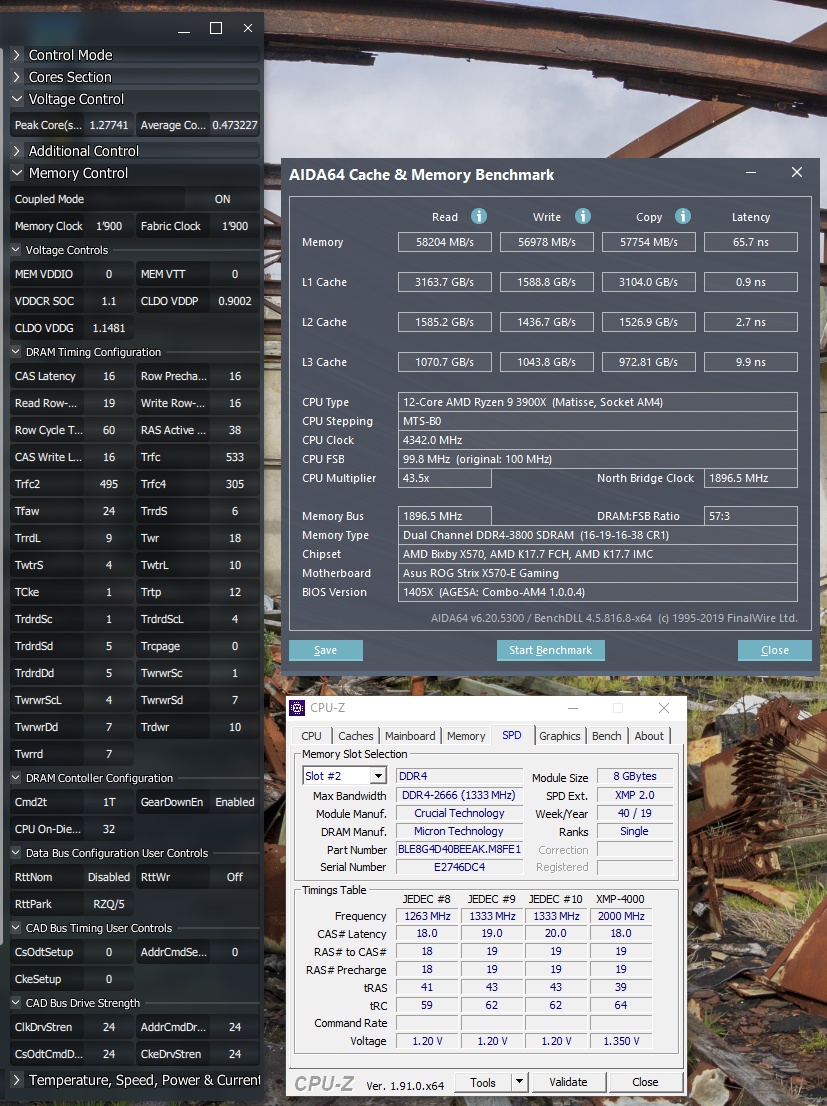The height and width of the screenshot is (1106, 827).
Task: Switch to the CPU tab in CPU-Z
Action: pos(311,736)
